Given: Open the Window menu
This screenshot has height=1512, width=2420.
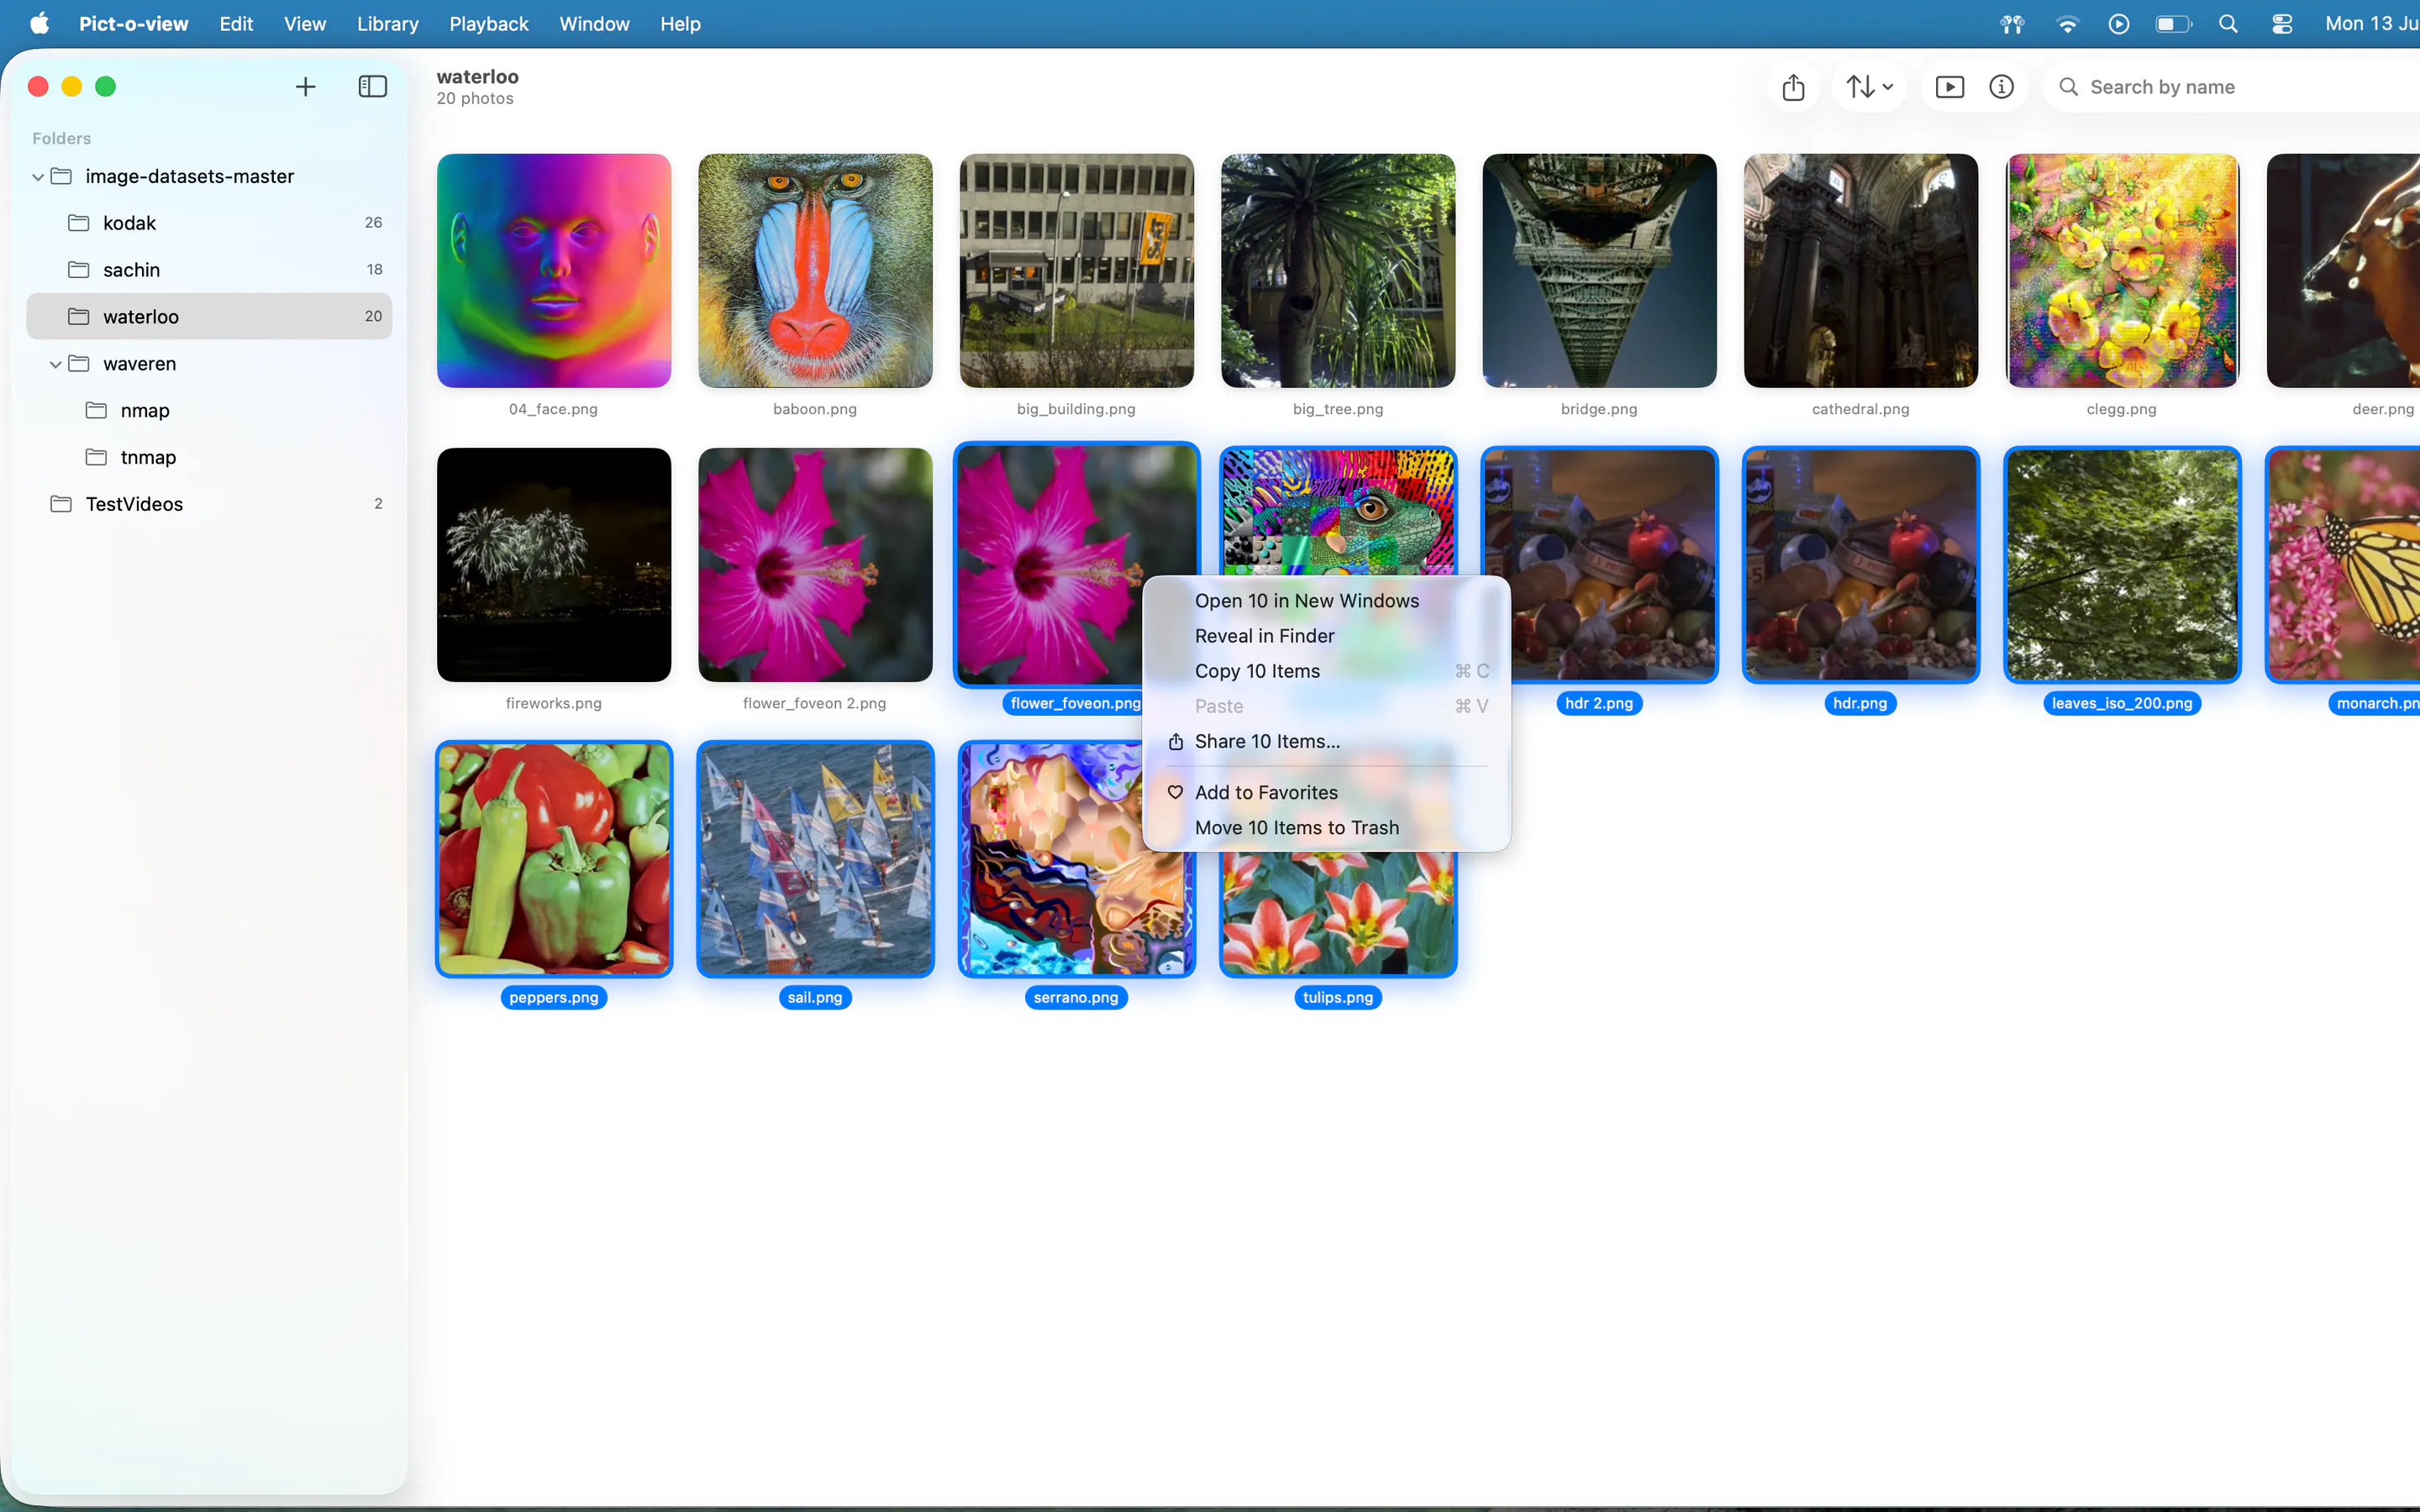Looking at the screenshot, I should (594, 24).
